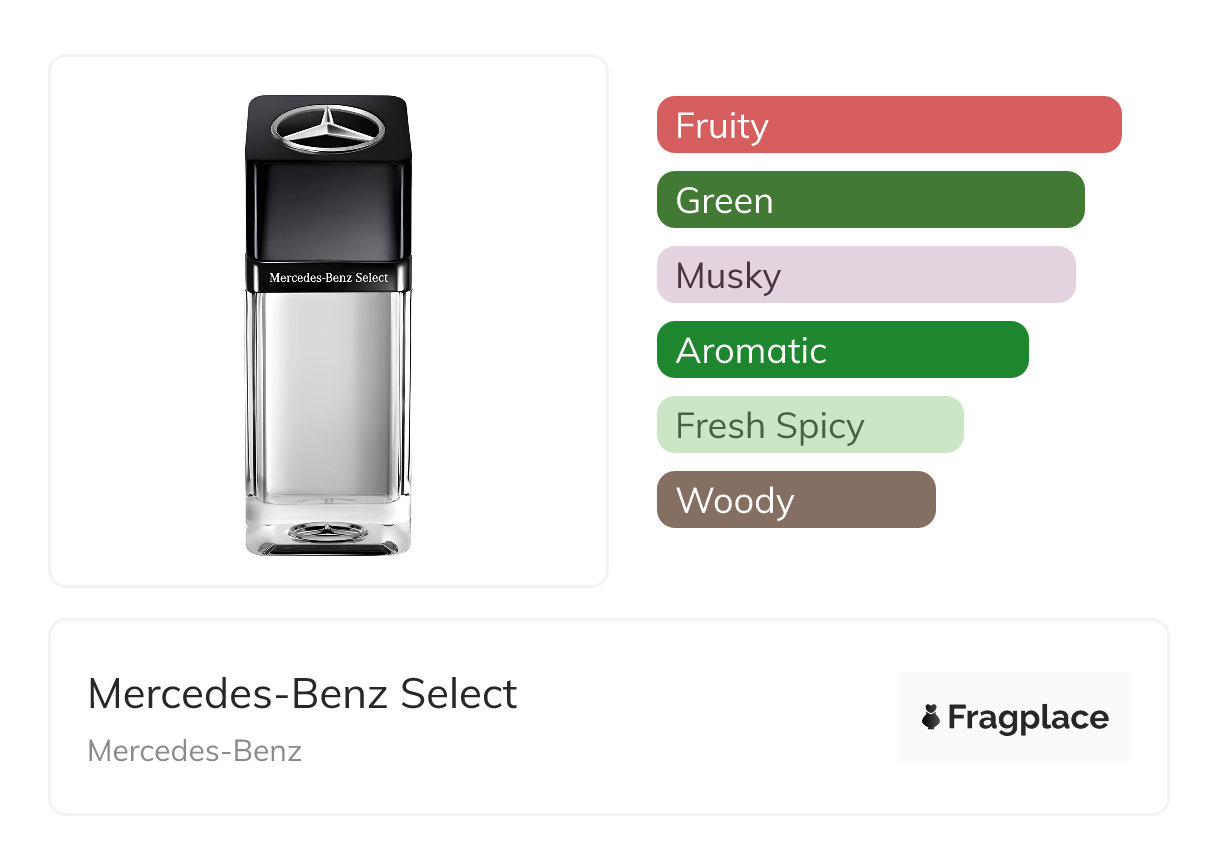Click the clear glass body of the bottle
Screen dimensions: 1218x864
pos(328,394)
